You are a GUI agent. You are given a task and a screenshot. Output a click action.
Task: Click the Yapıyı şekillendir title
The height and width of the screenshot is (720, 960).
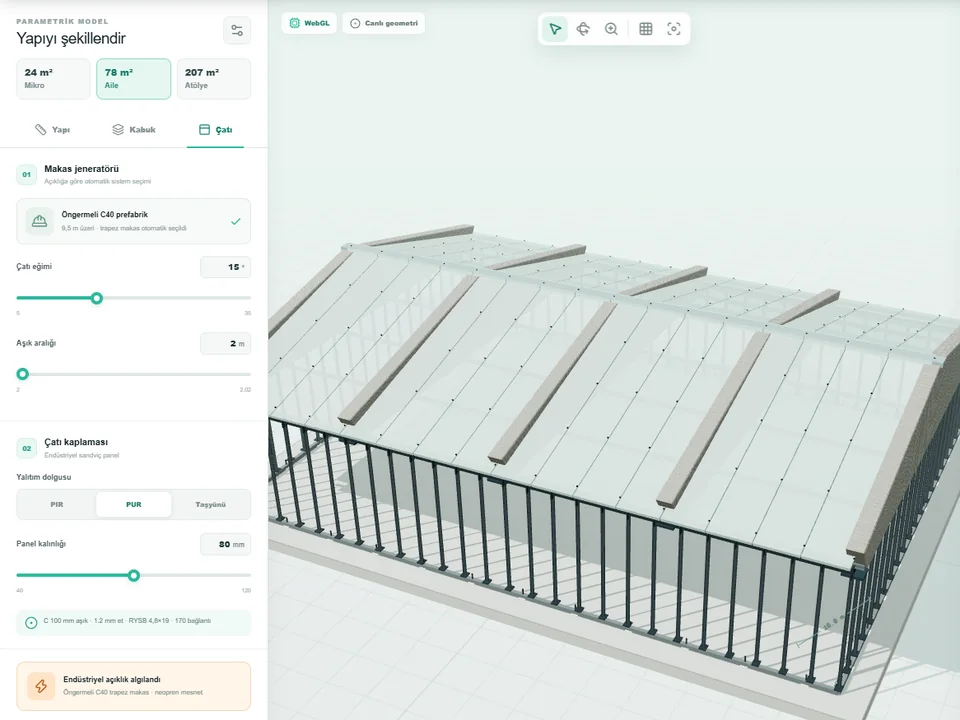point(71,39)
